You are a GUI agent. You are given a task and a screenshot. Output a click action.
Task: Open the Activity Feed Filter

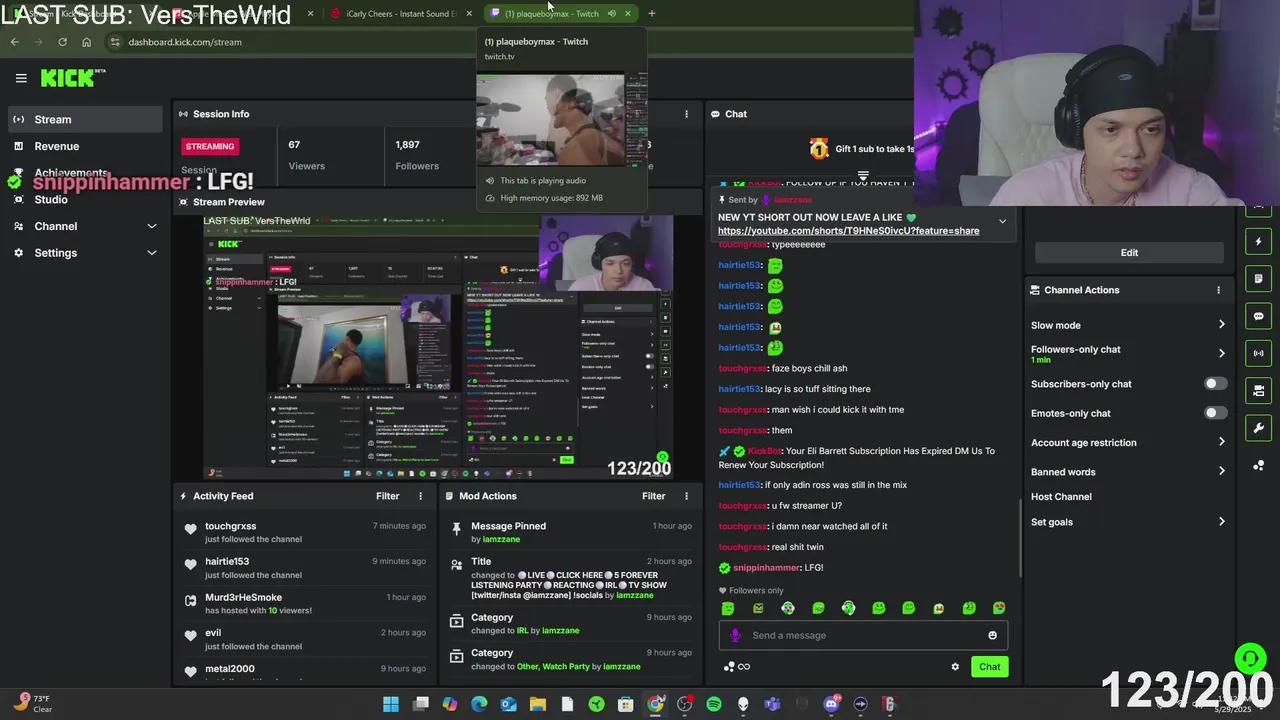click(x=387, y=496)
